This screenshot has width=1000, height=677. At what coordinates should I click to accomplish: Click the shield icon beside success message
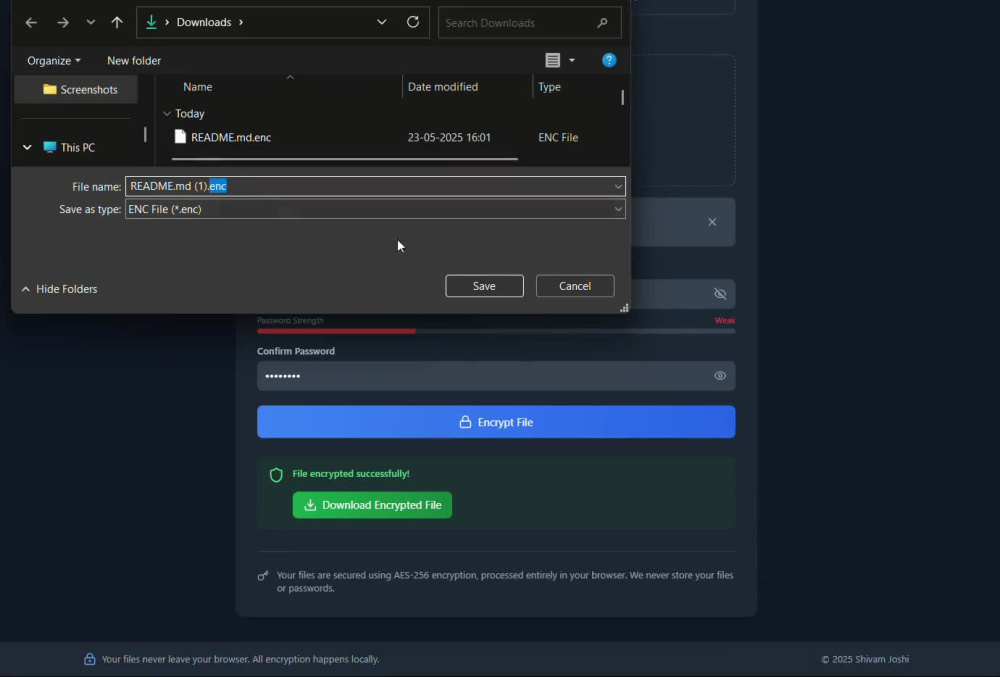pyautogui.click(x=276, y=475)
